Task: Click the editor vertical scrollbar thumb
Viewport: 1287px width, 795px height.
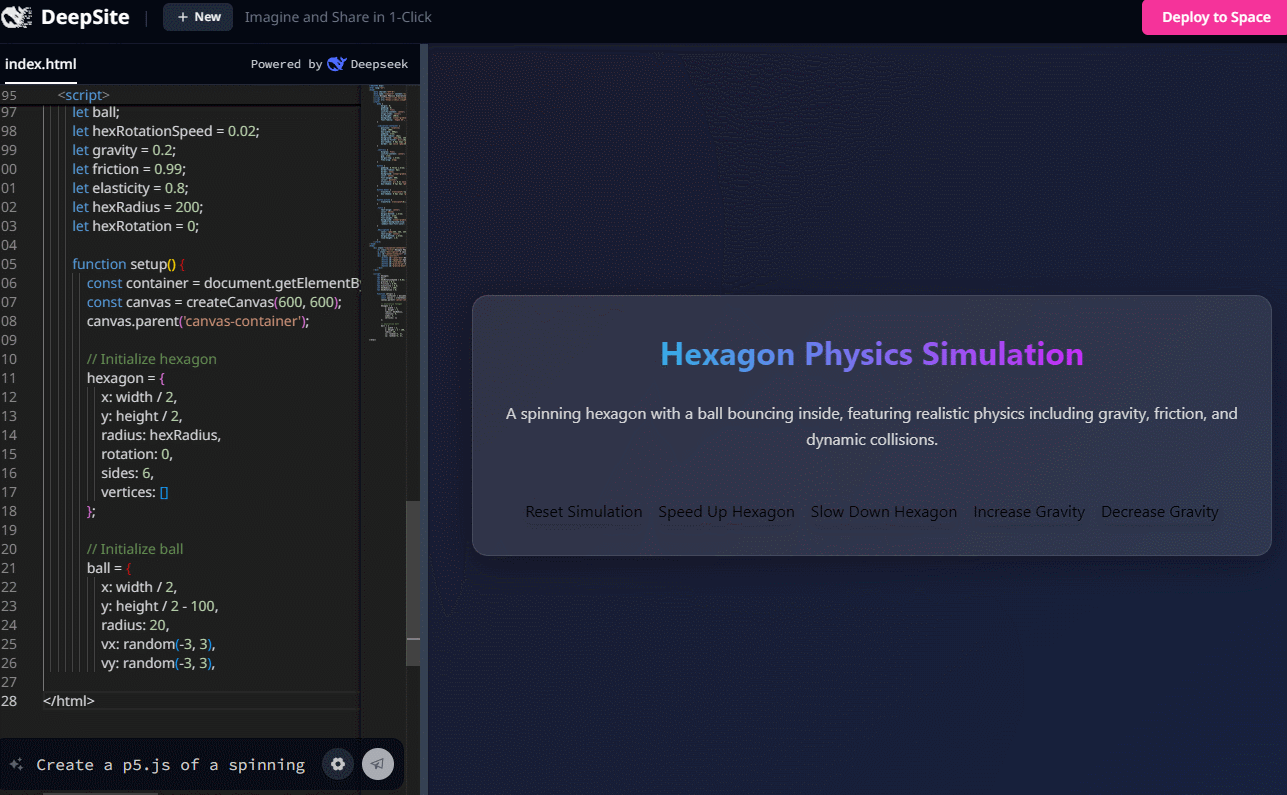Action: click(x=413, y=582)
